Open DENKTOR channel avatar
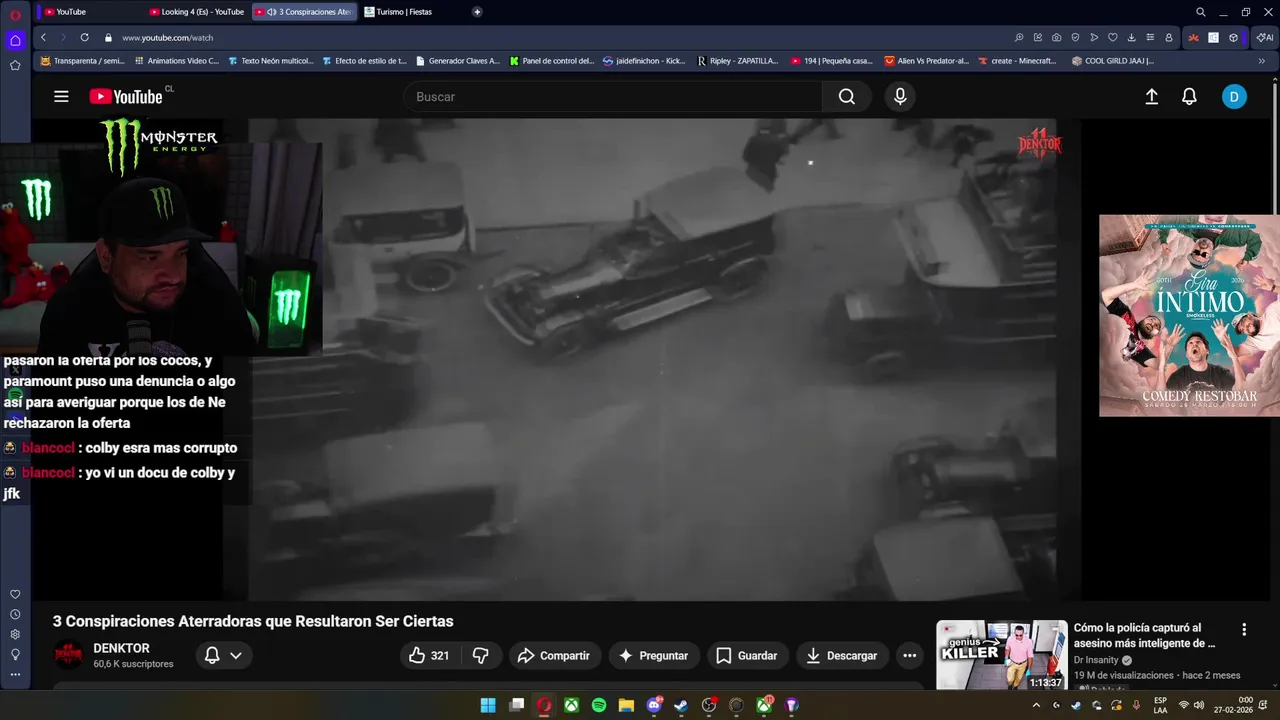This screenshot has height=720, width=1280. point(69,655)
